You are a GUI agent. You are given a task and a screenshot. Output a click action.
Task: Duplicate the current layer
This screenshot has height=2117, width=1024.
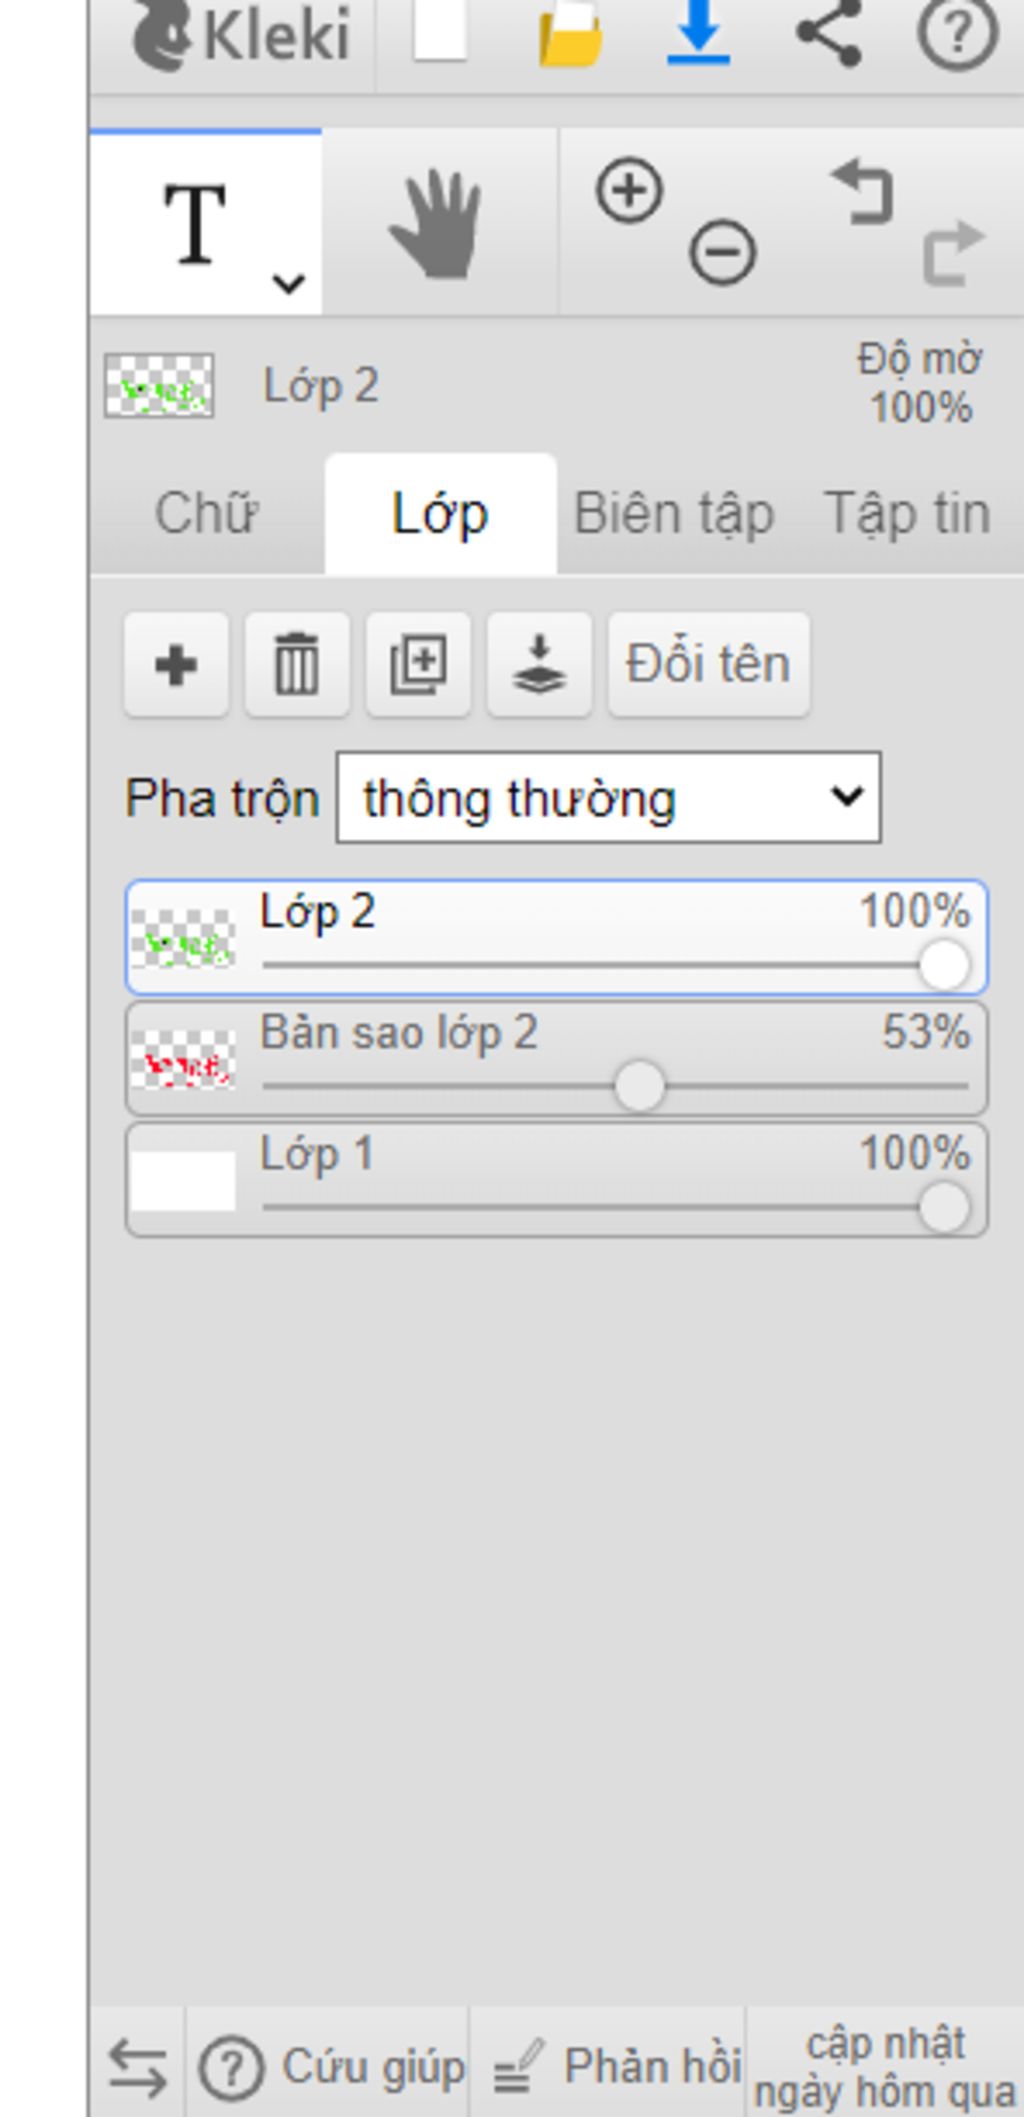click(x=418, y=665)
